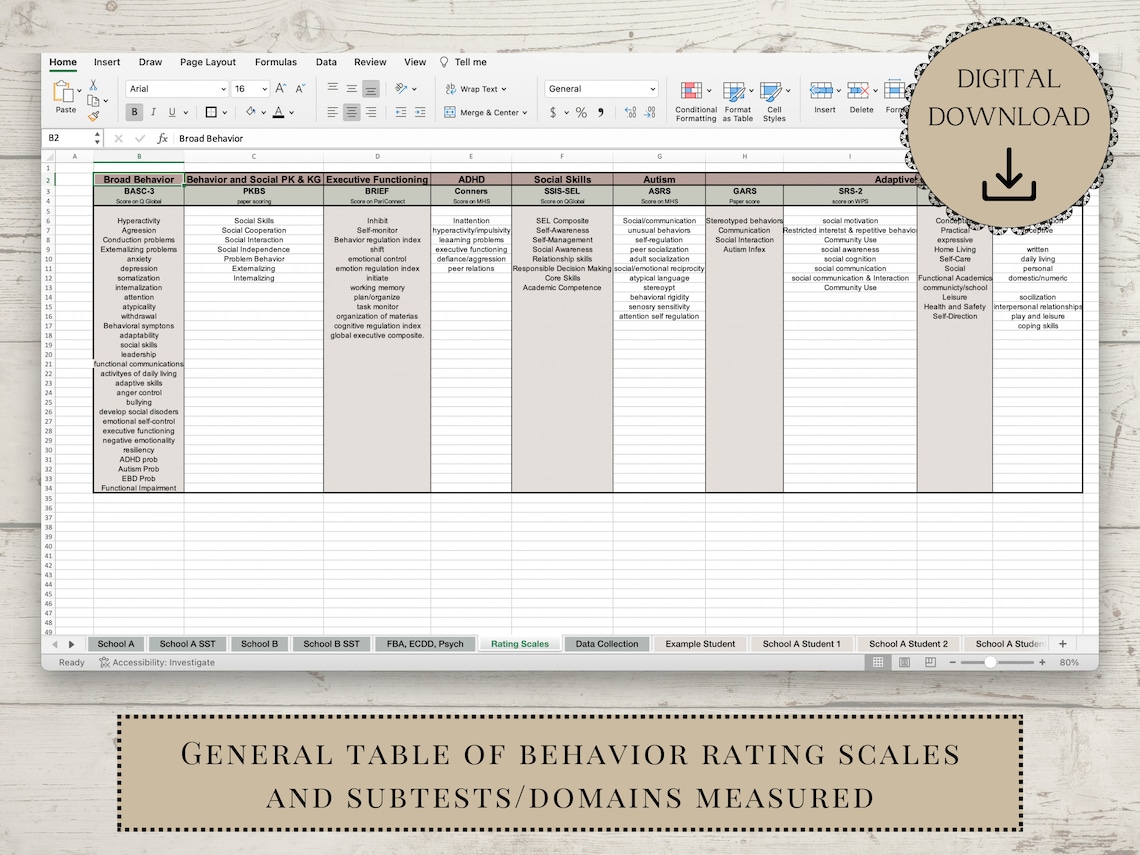Viewport: 1140px width, 855px height.
Task: Click Accessibility: Investigate in status bar
Action: pos(155,662)
